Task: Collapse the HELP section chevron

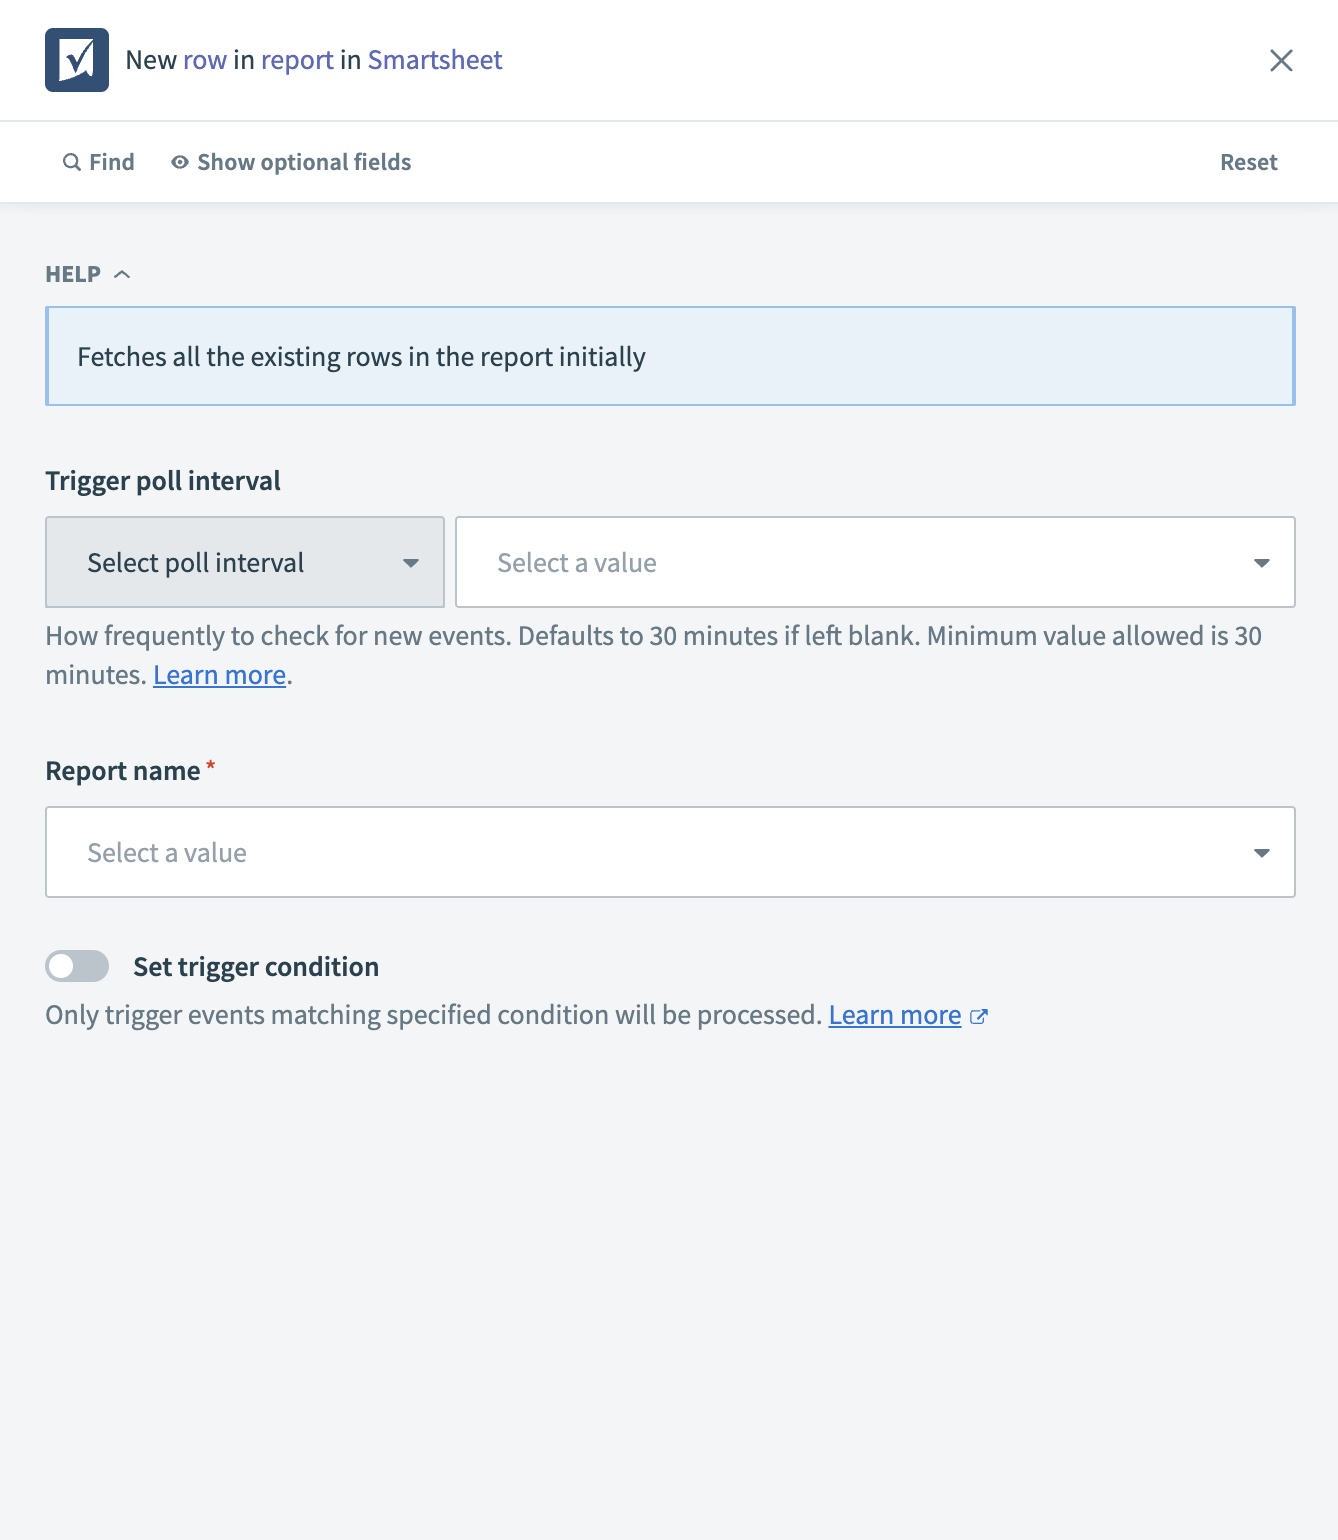Action: tap(122, 274)
